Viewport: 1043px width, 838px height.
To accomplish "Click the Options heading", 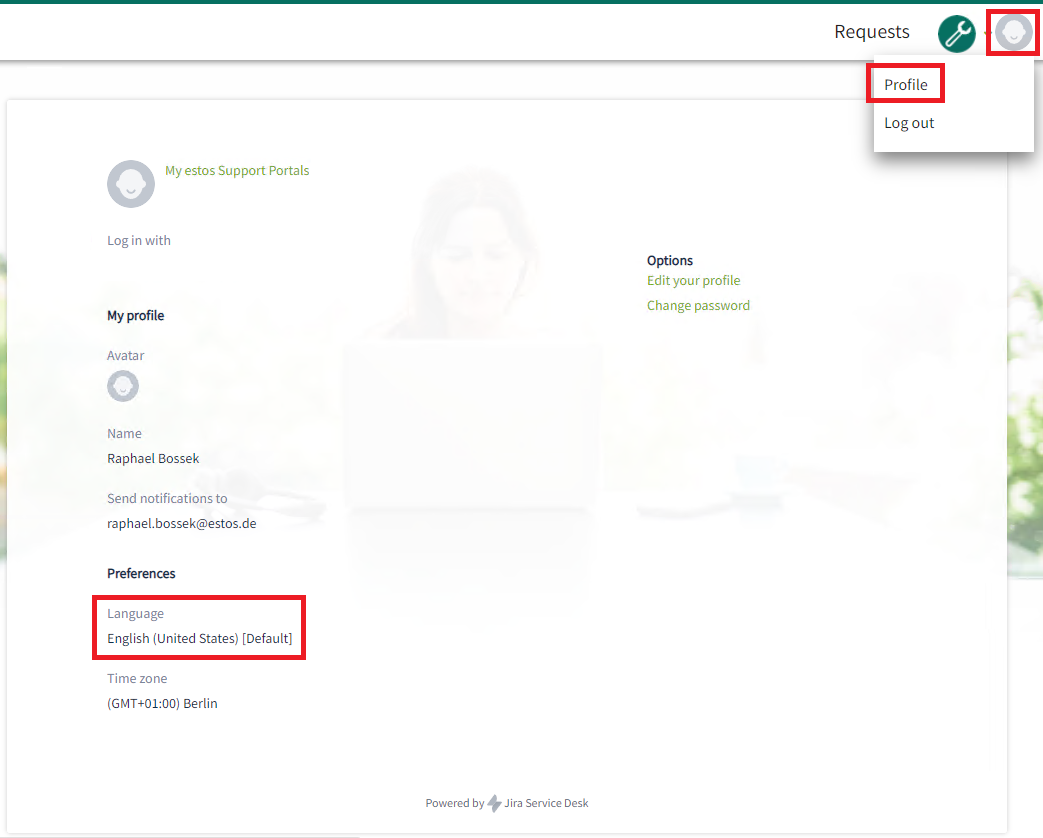I will 670,261.
